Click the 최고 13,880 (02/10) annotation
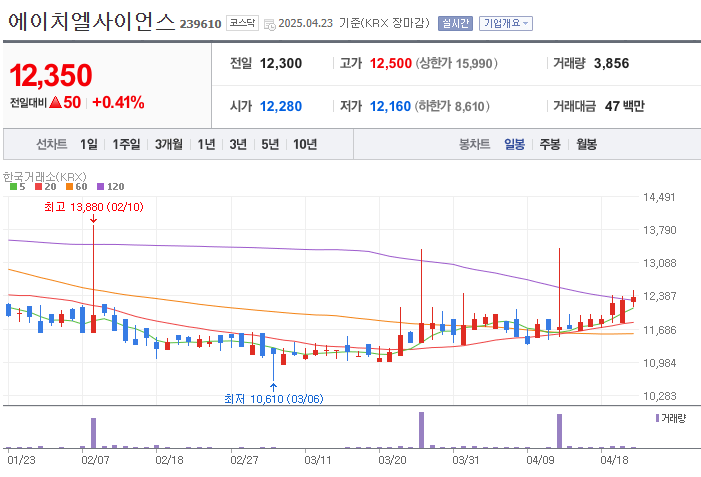701x477 pixels. [93, 207]
